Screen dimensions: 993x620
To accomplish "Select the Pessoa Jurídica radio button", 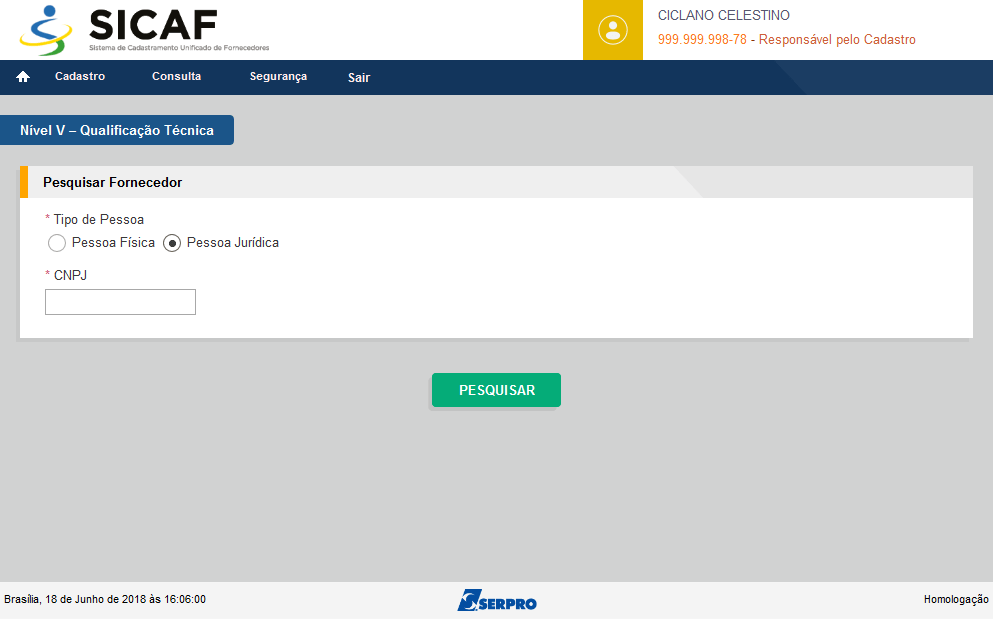I will coord(172,243).
